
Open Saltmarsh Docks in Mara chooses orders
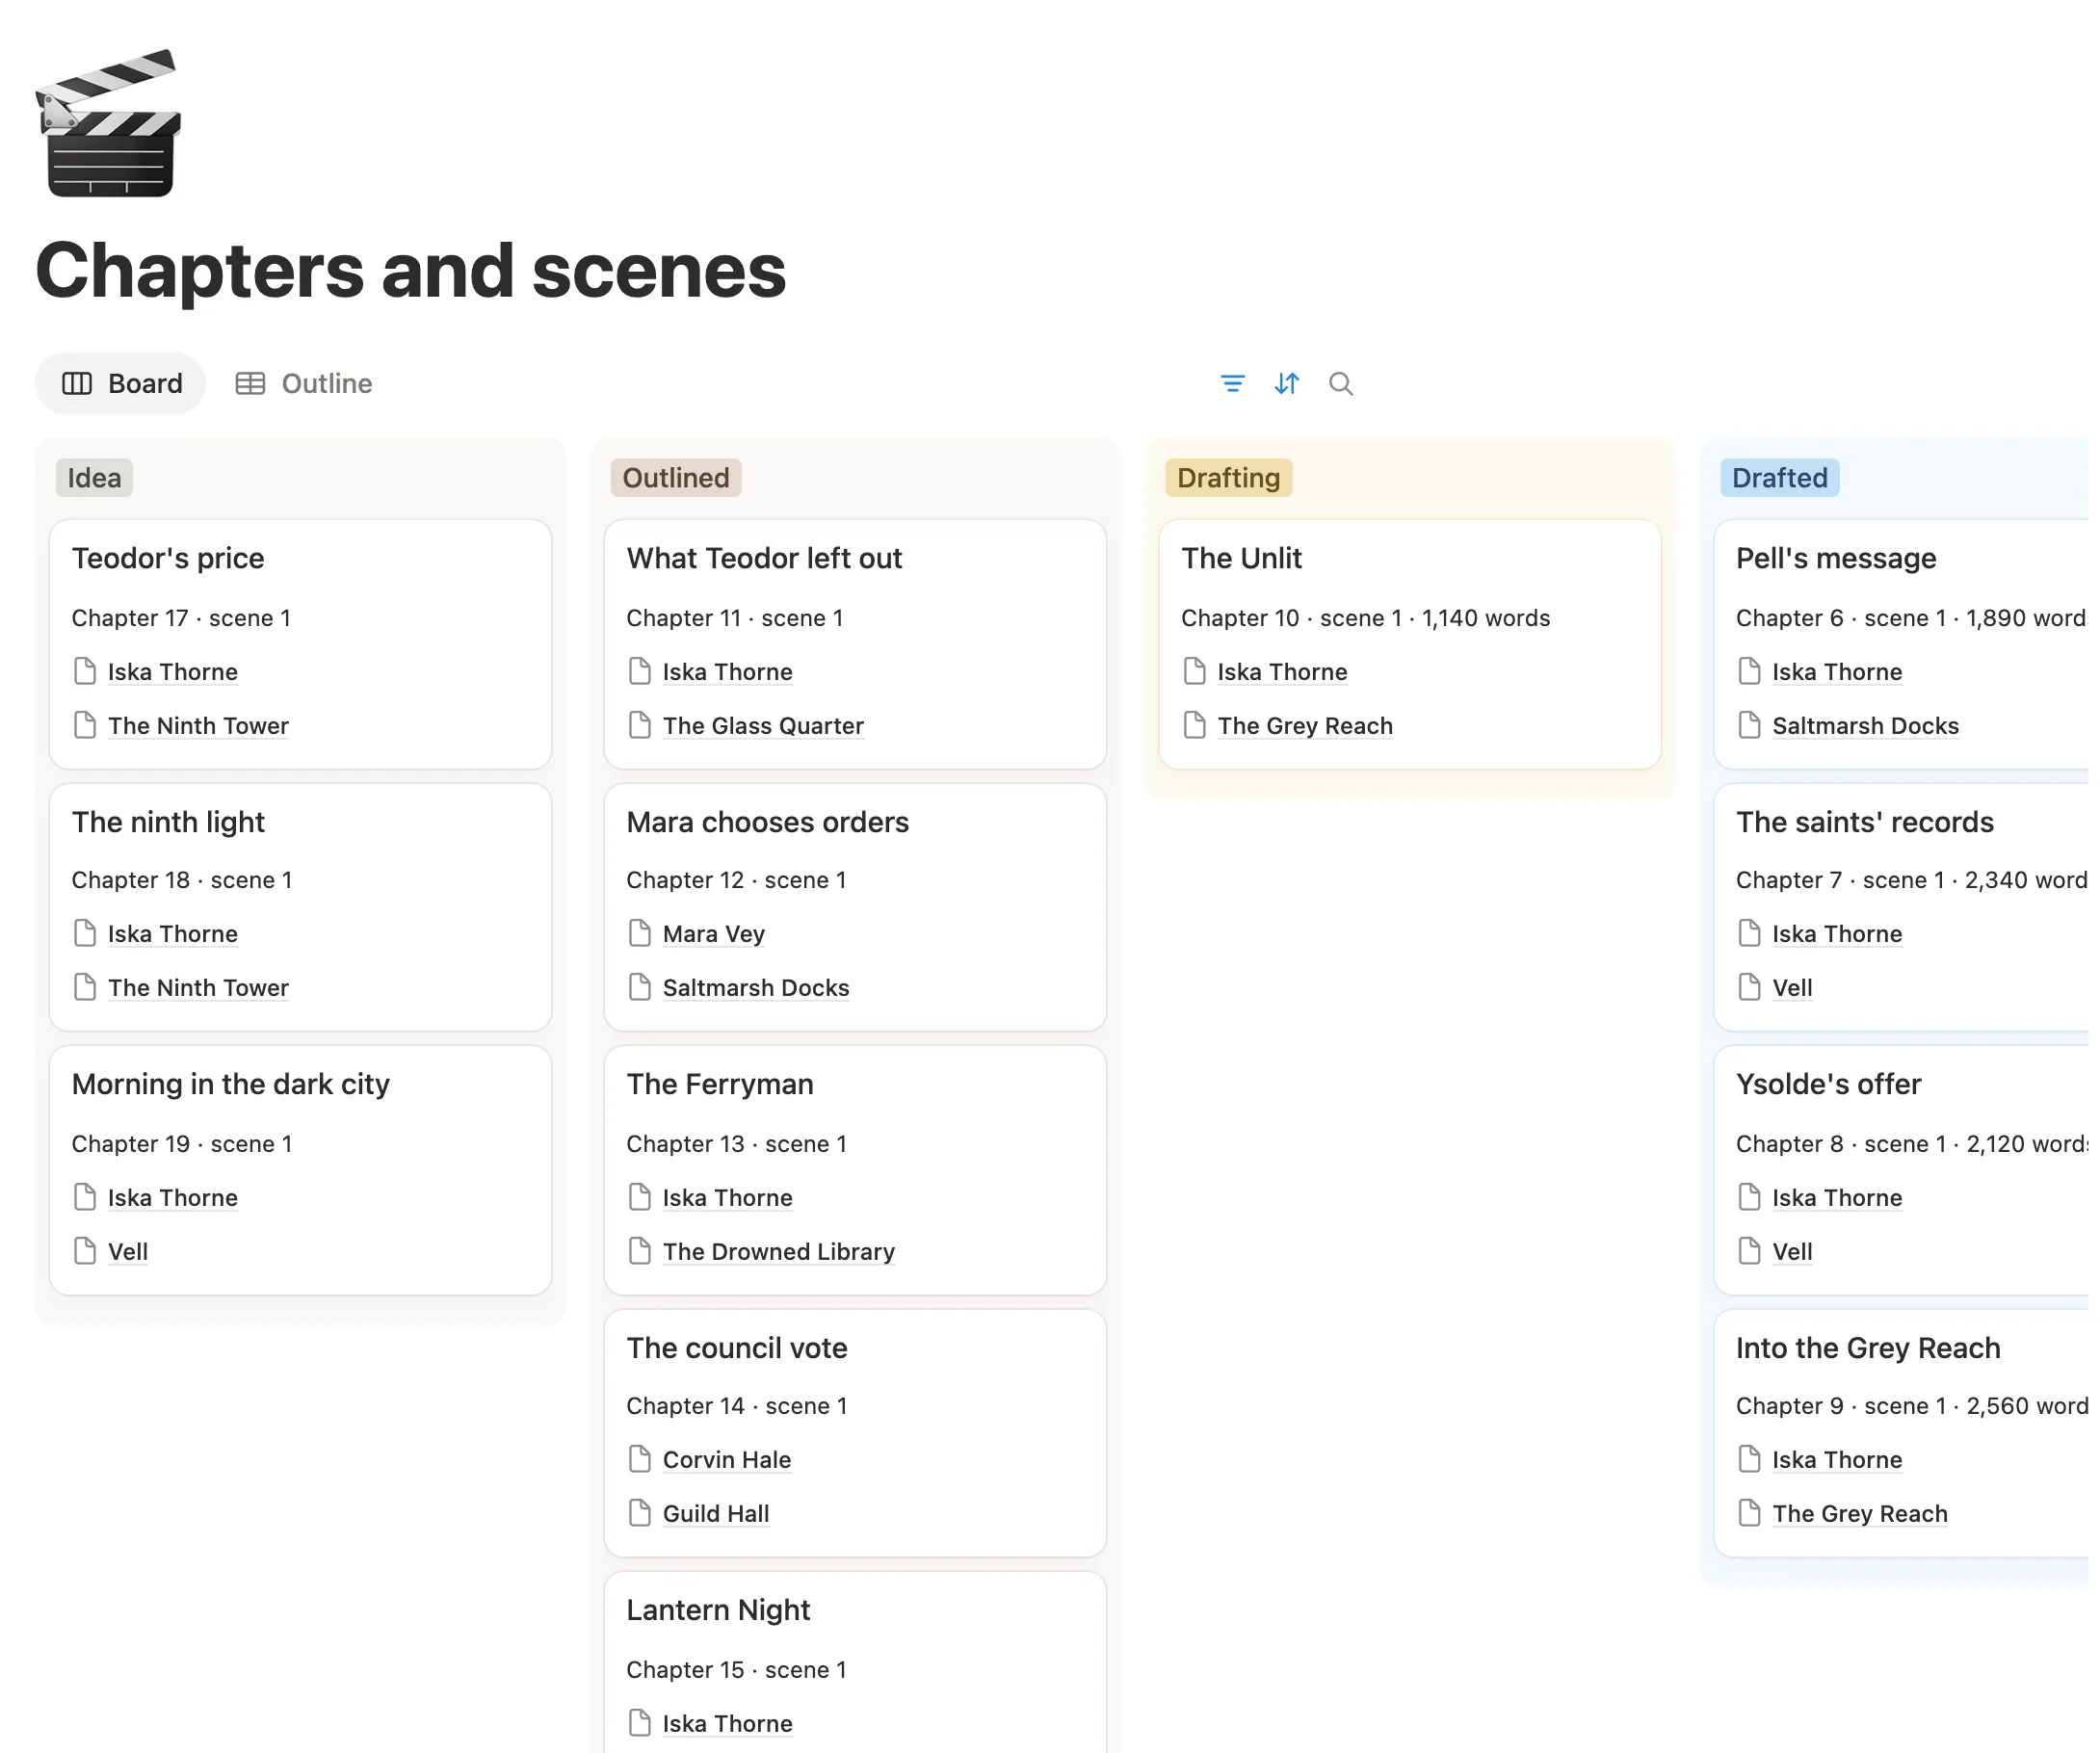pos(756,988)
